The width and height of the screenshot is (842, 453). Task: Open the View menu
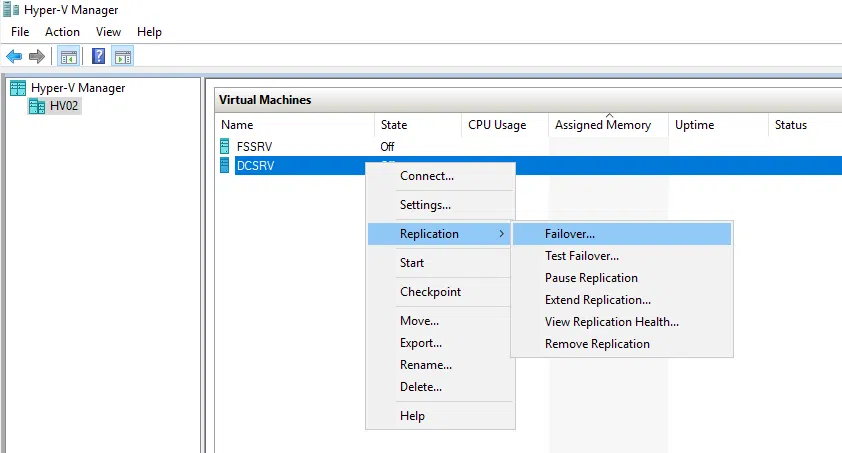pyautogui.click(x=108, y=32)
